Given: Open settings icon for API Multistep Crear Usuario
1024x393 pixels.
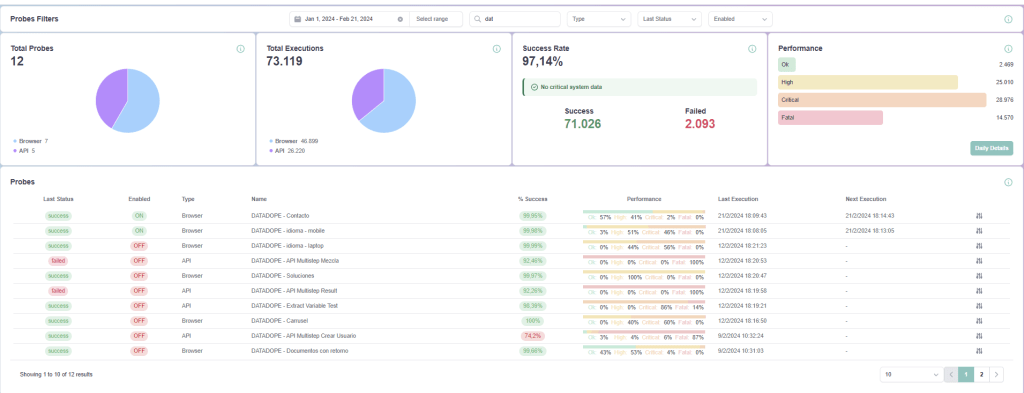Looking at the screenshot, I should coord(978,336).
